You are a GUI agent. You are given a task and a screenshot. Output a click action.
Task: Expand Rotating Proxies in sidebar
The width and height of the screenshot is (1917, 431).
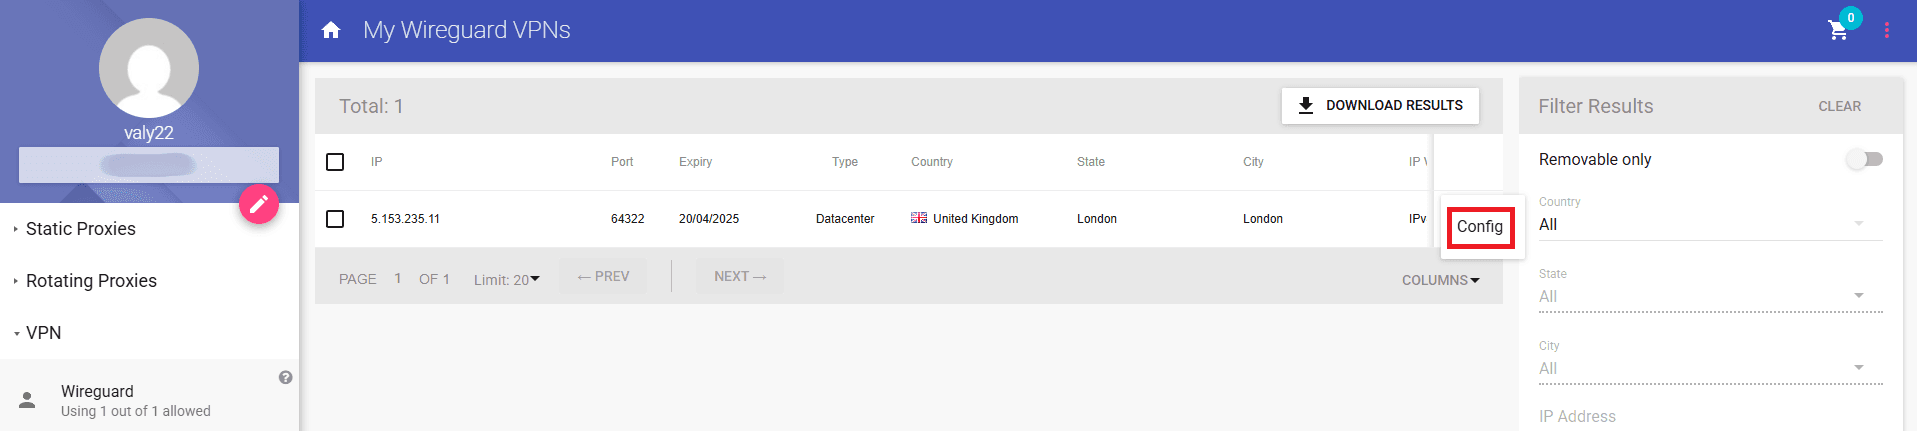pos(91,281)
